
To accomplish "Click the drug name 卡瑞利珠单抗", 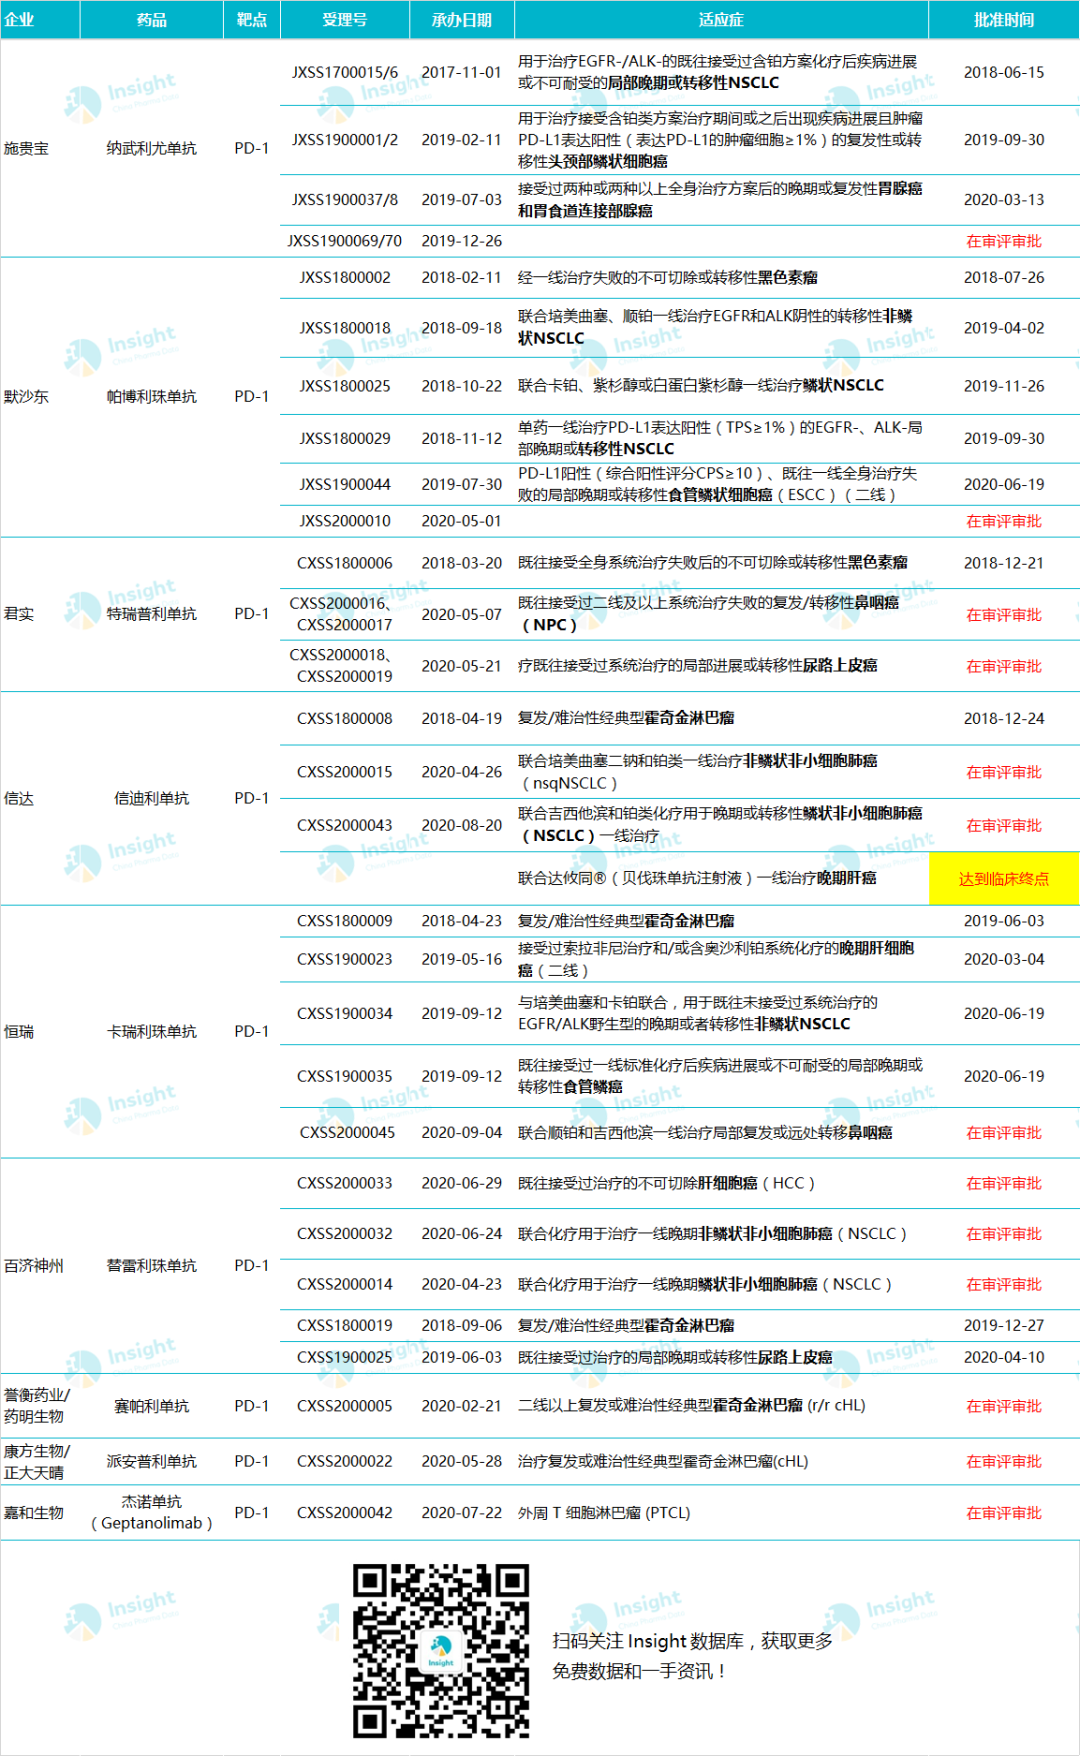I will (x=152, y=1031).
